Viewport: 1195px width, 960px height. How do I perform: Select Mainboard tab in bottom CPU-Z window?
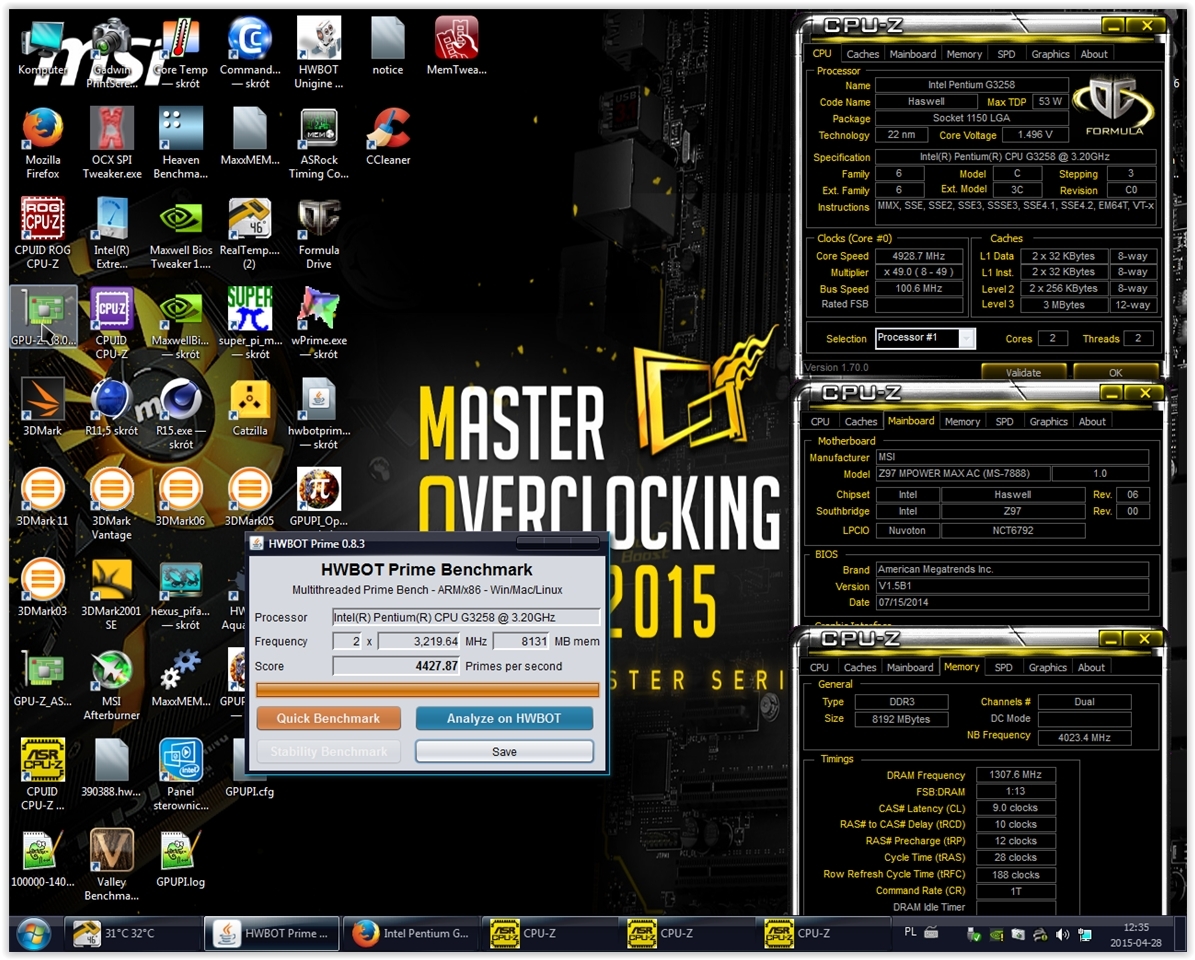[x=909, y=667]
